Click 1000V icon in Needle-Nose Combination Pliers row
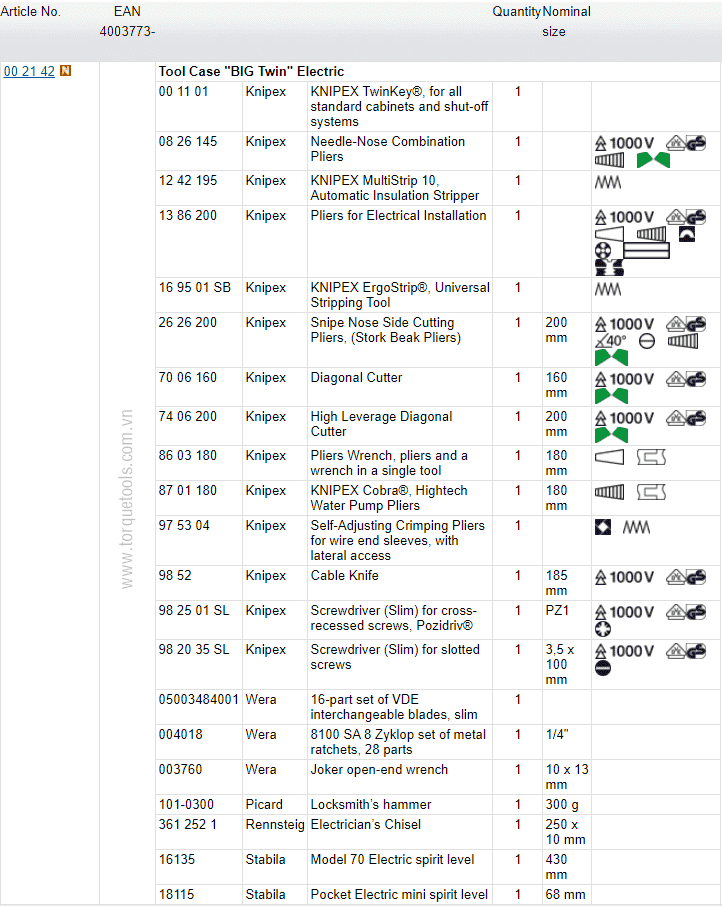Screen dimensions: 722x906 click(x=625, y=143)
